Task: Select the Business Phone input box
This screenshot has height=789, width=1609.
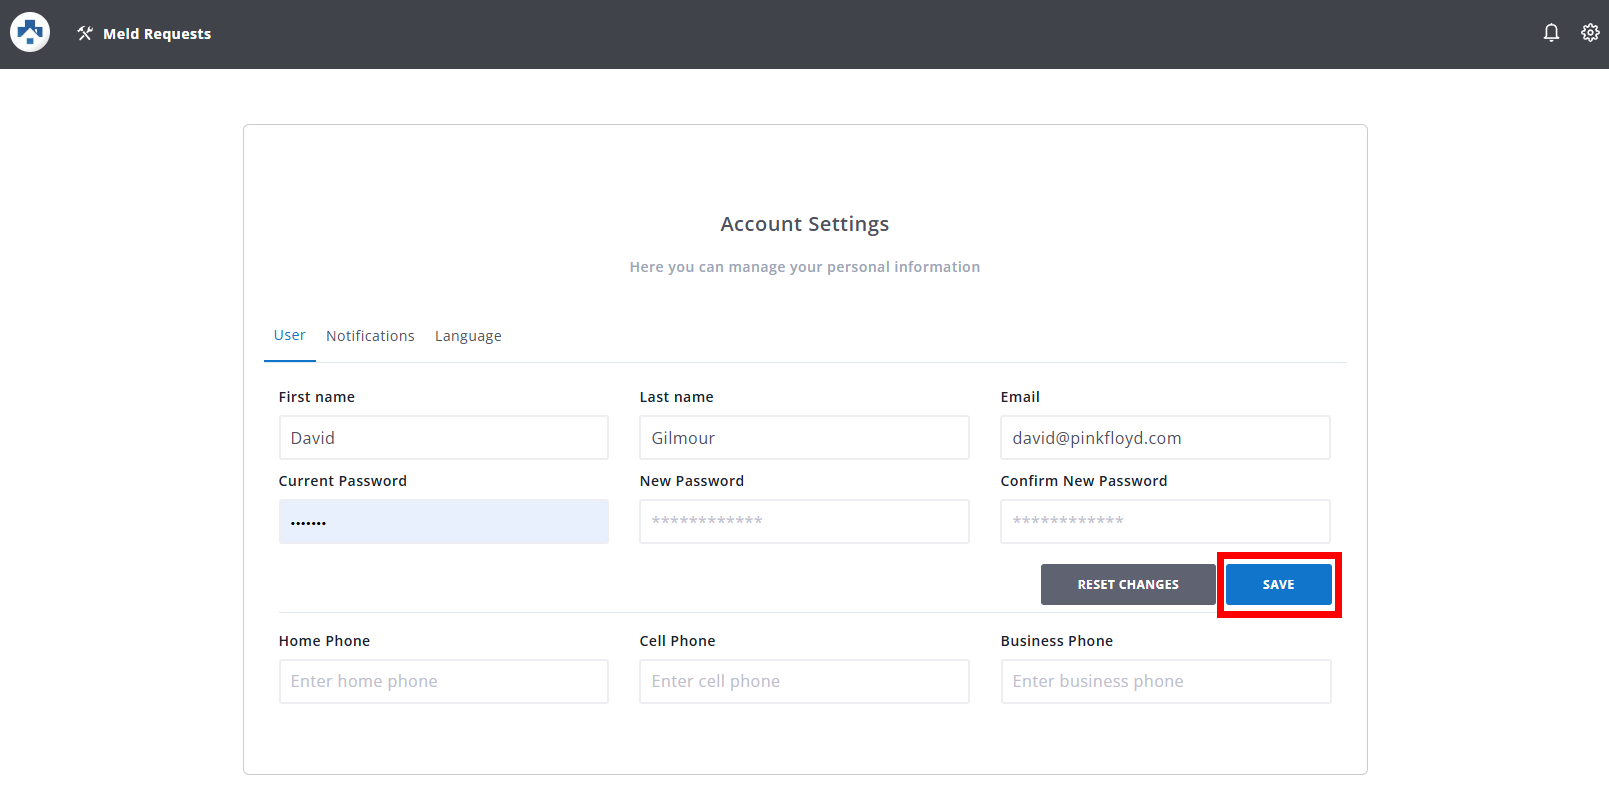Action: click(x=1165, y=681)
